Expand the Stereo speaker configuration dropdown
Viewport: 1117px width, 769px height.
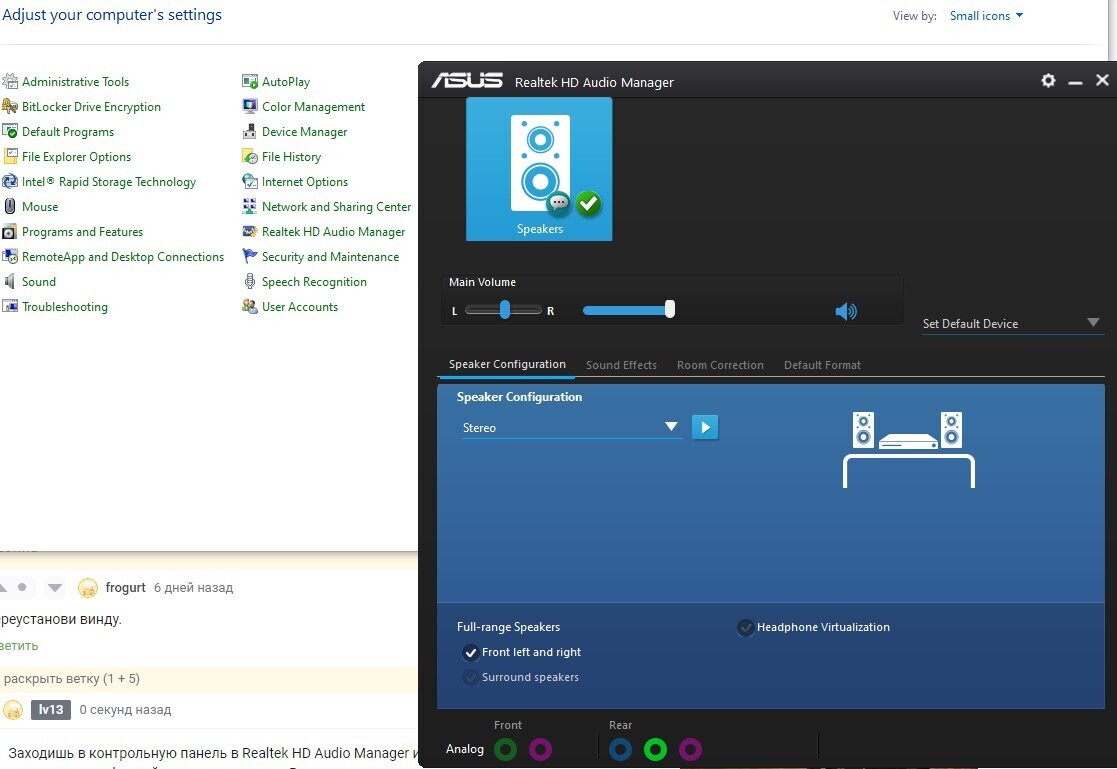(x=671, y=428)
